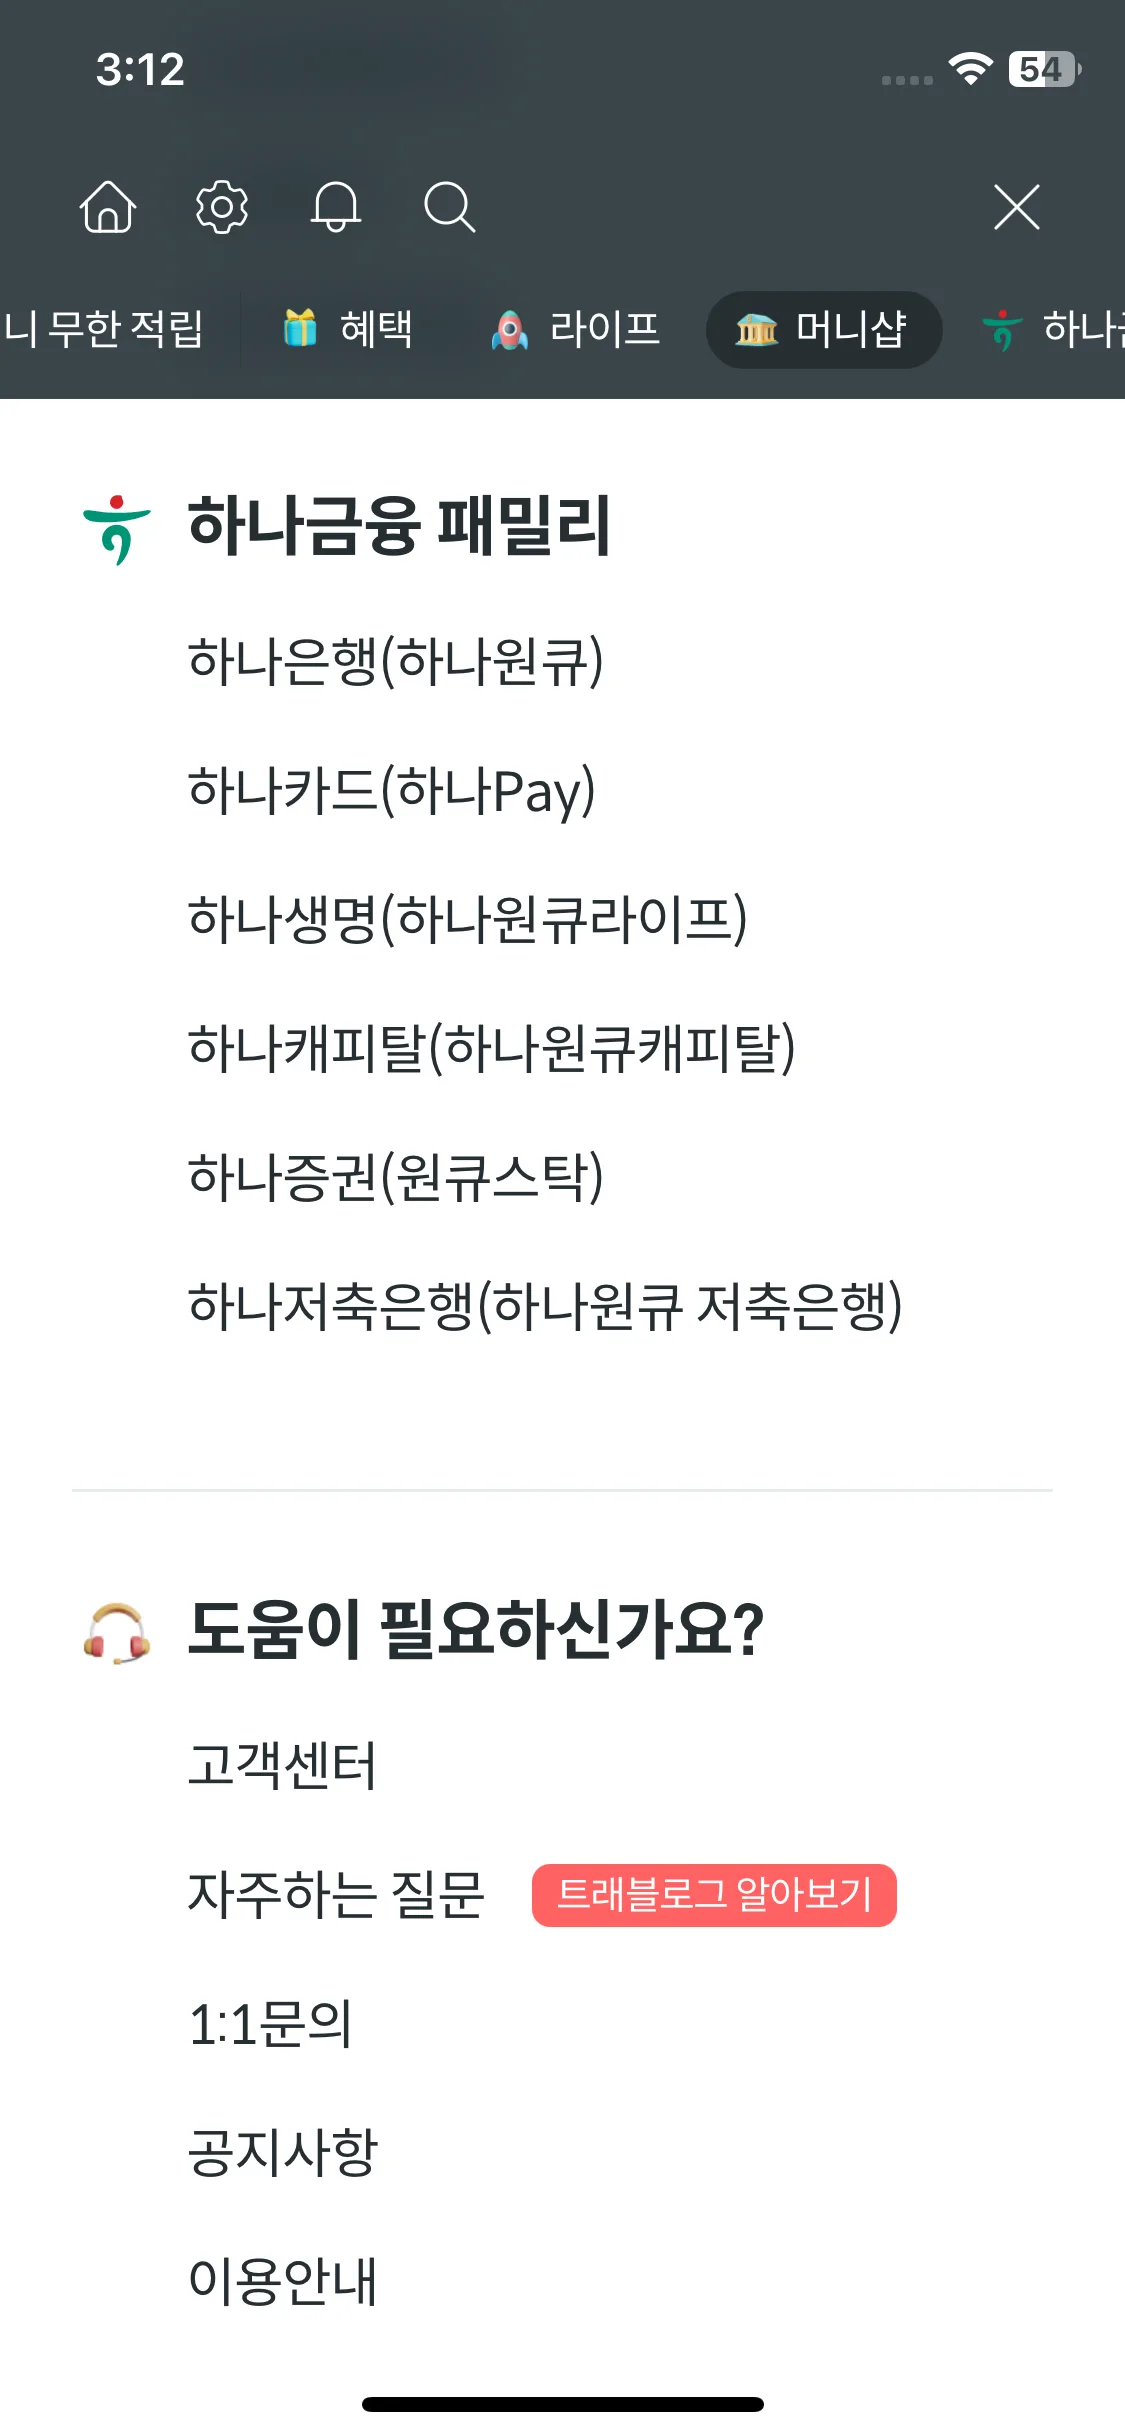Open 공지사항 notices

click(283, 2153)
